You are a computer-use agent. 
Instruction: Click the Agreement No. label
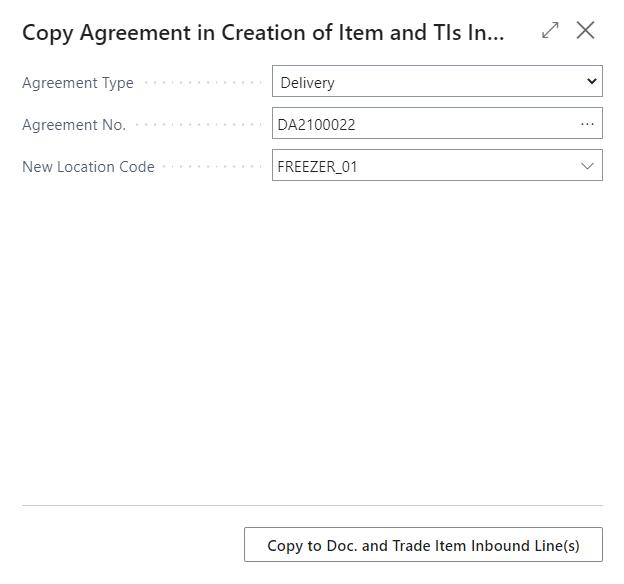(74, 125)
